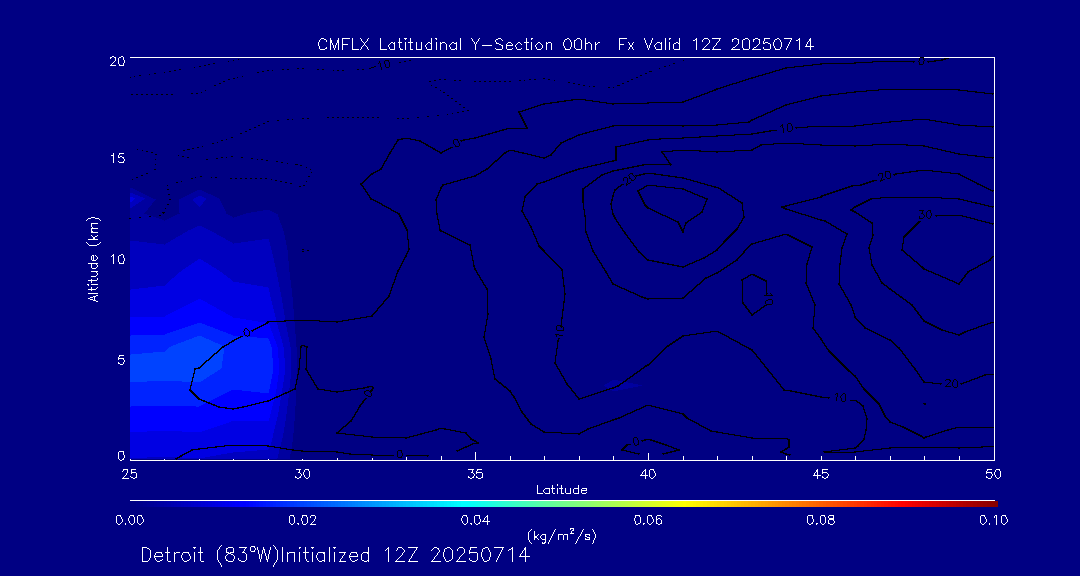Screen dimensions: 1080x576
Task: Click the colorbar value 0.08
Action: coord(821,520)
